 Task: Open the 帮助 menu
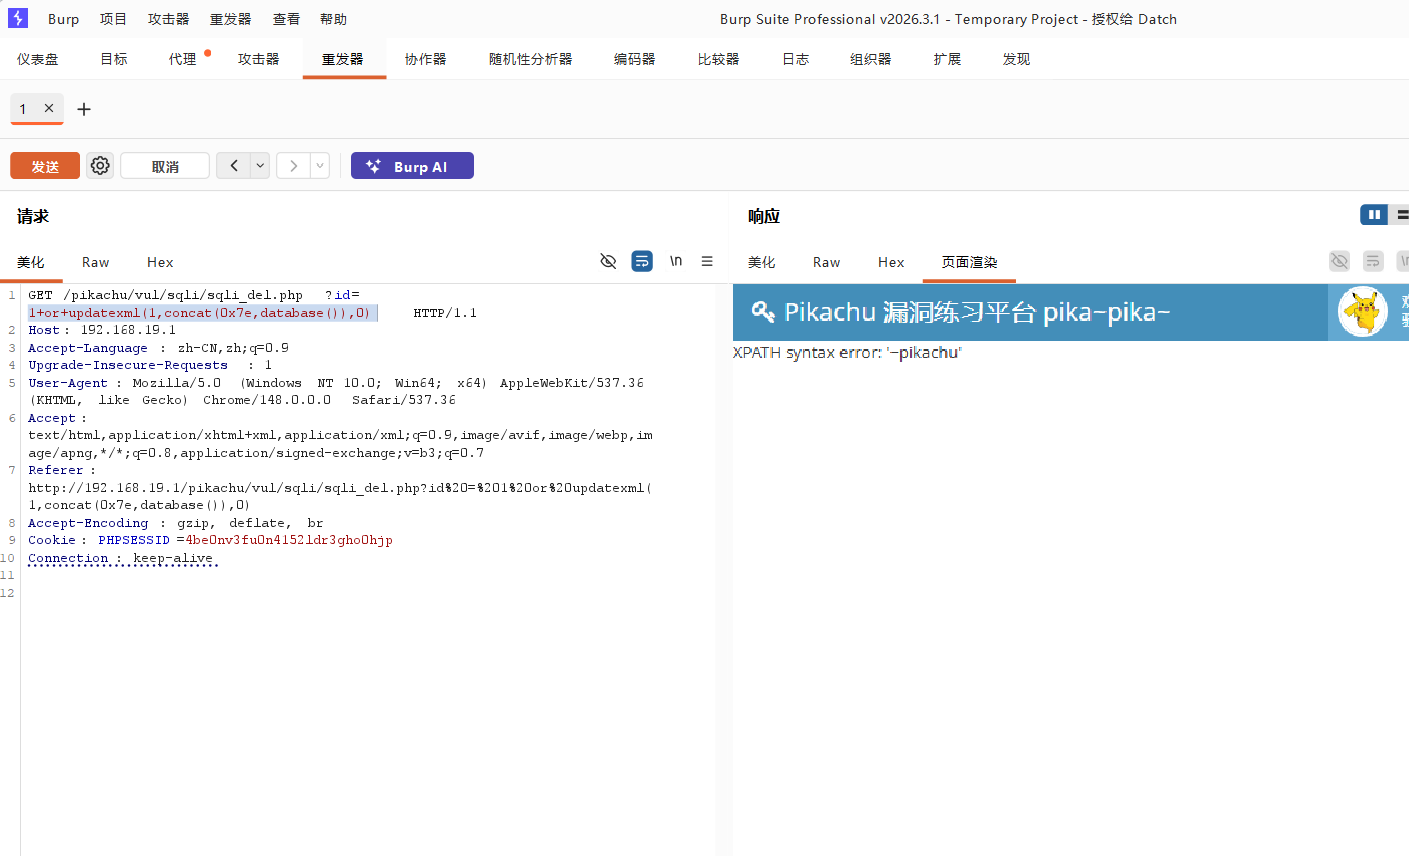pos(333,19)
